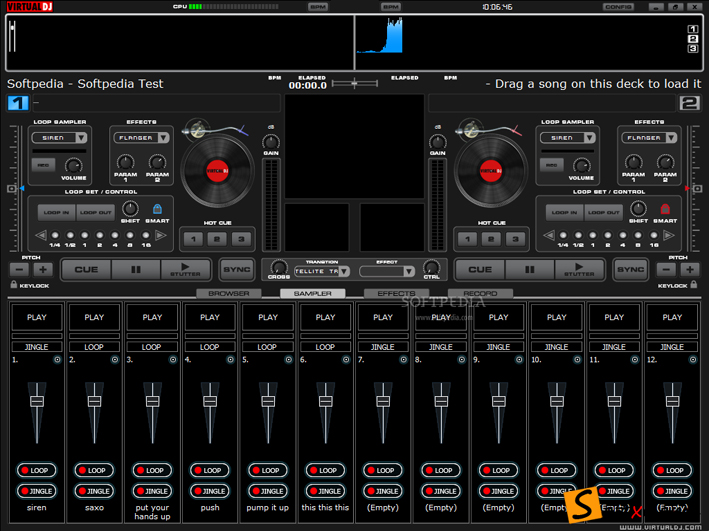The width and height of the screenshot is (709, 531).
Task: Increase right deck pitch with plus button
Action: [x=690, y=270]
